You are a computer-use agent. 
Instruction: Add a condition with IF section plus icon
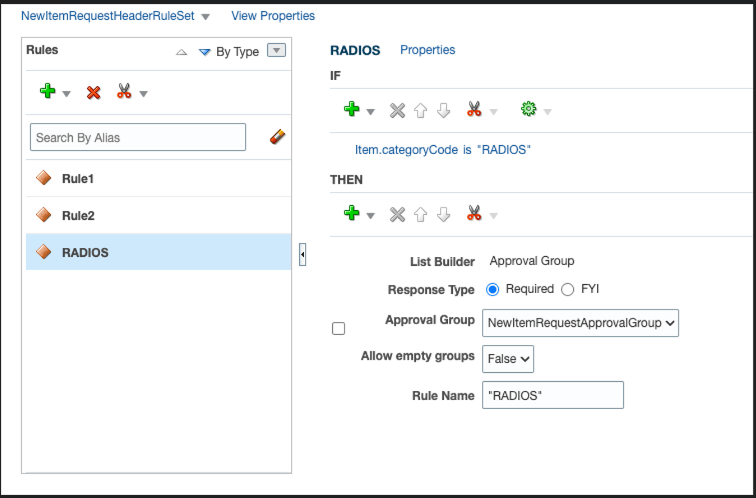351,109
